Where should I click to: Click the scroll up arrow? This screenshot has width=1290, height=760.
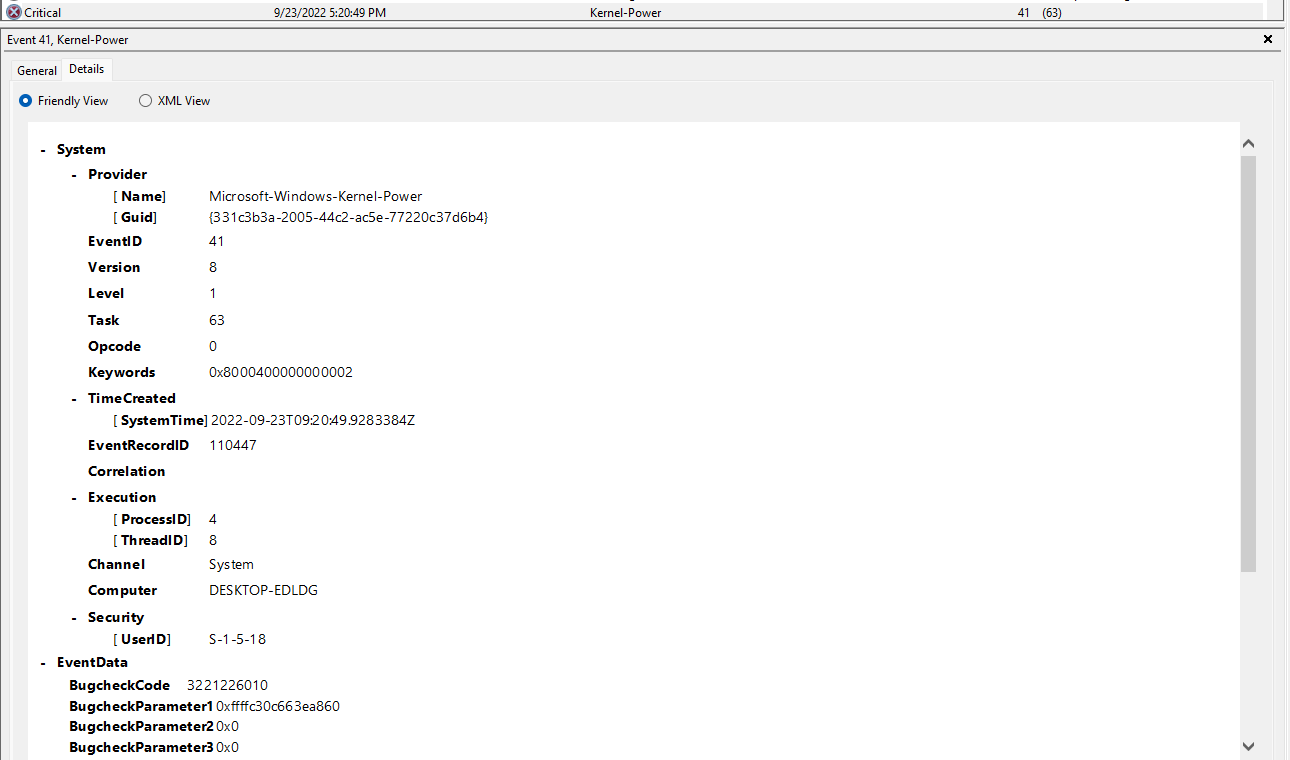1248,144
